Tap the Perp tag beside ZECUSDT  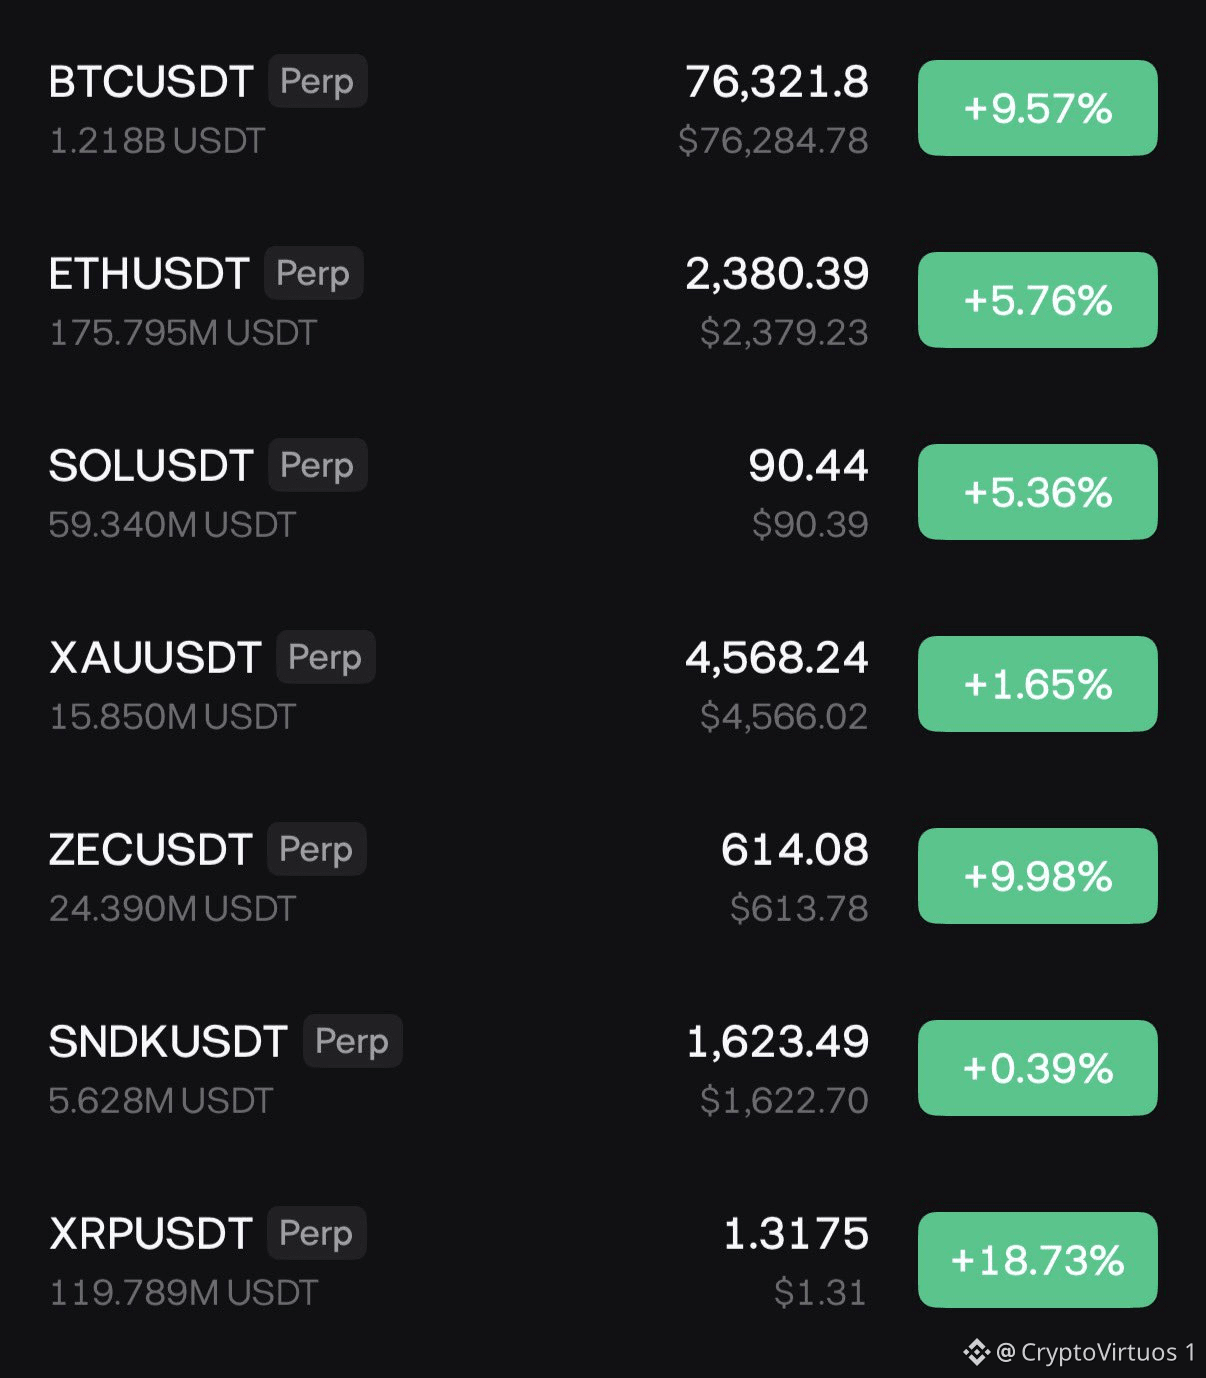coord(317,849)
